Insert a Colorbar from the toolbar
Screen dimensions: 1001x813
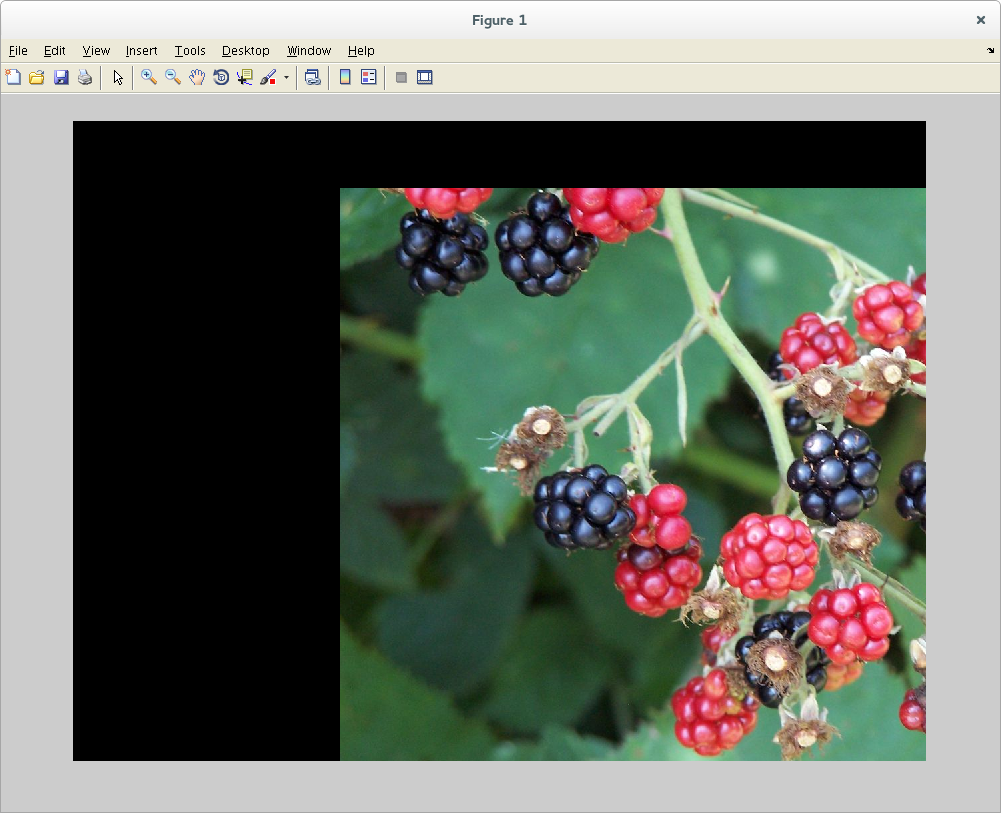(x=345, y=77)
